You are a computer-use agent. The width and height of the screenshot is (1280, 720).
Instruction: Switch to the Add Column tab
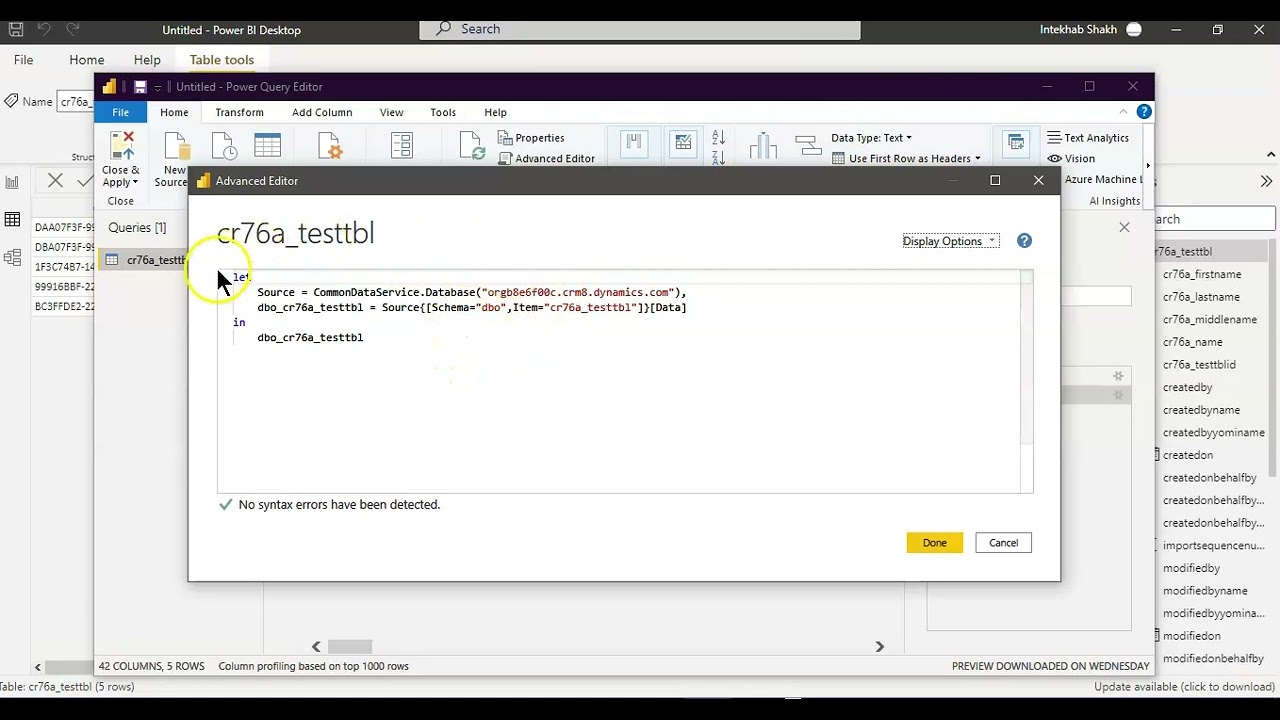coord(322,112)
